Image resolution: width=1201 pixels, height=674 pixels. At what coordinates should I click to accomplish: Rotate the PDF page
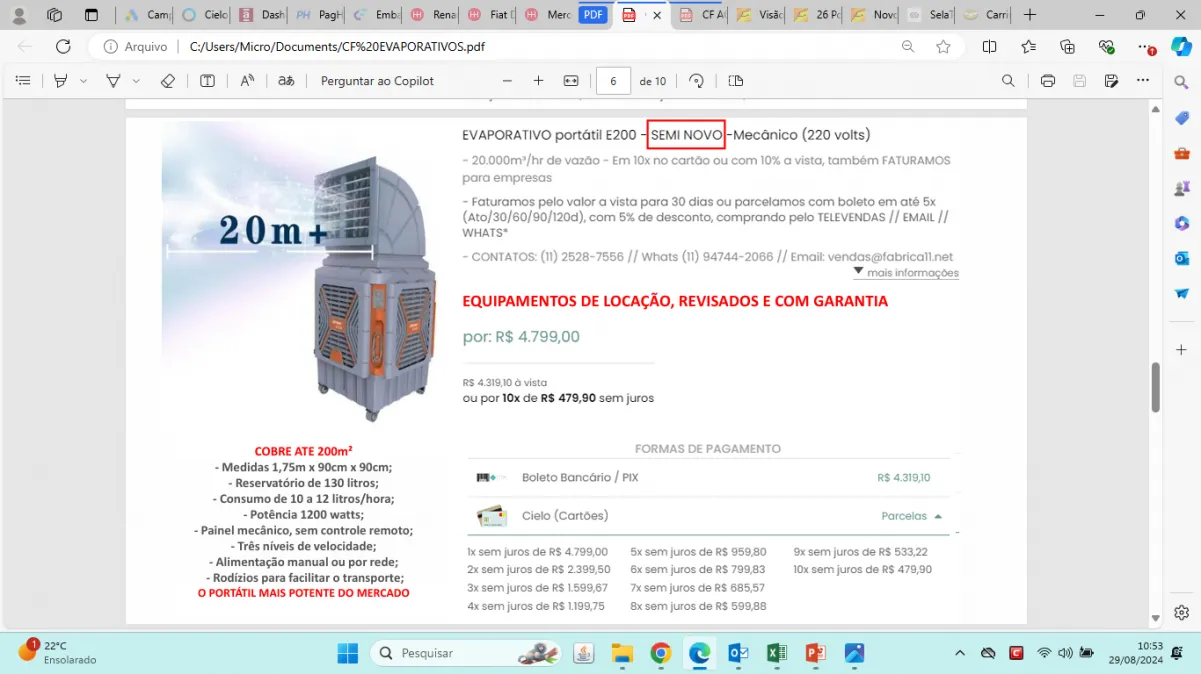click(697, 81)
